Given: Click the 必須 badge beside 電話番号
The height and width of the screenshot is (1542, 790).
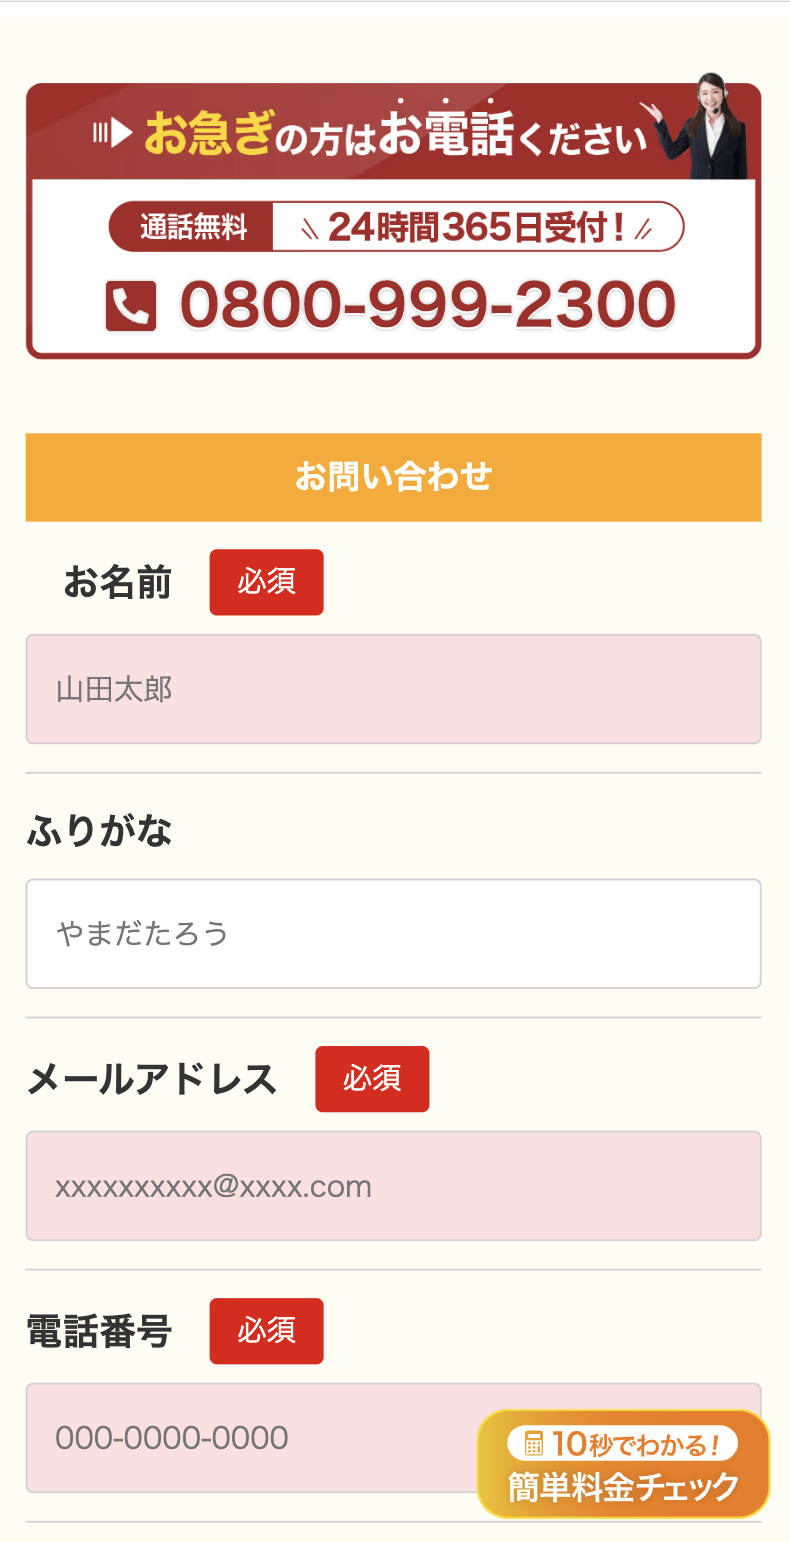Looking at the screenshot, I should (x=266, y=1331).
